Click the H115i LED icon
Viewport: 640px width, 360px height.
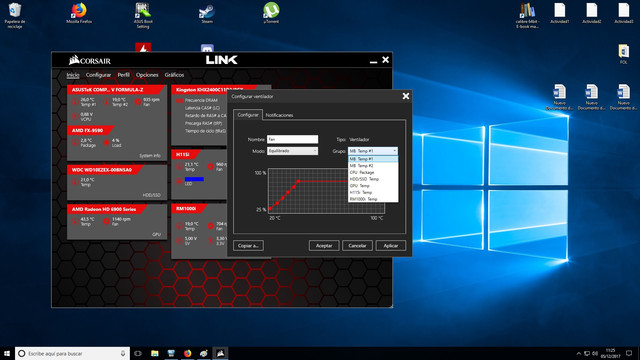click(x=179, y=181)
